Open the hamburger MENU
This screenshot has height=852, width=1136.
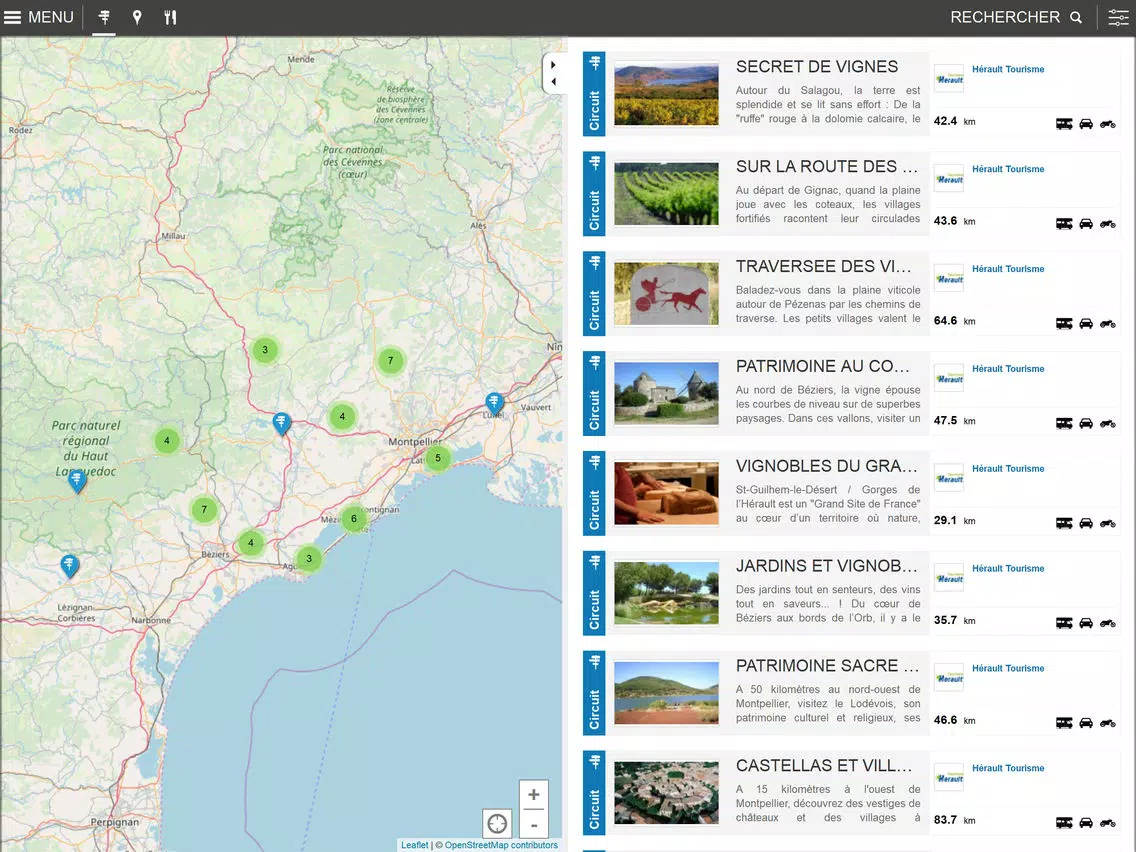tap(38, 17)
